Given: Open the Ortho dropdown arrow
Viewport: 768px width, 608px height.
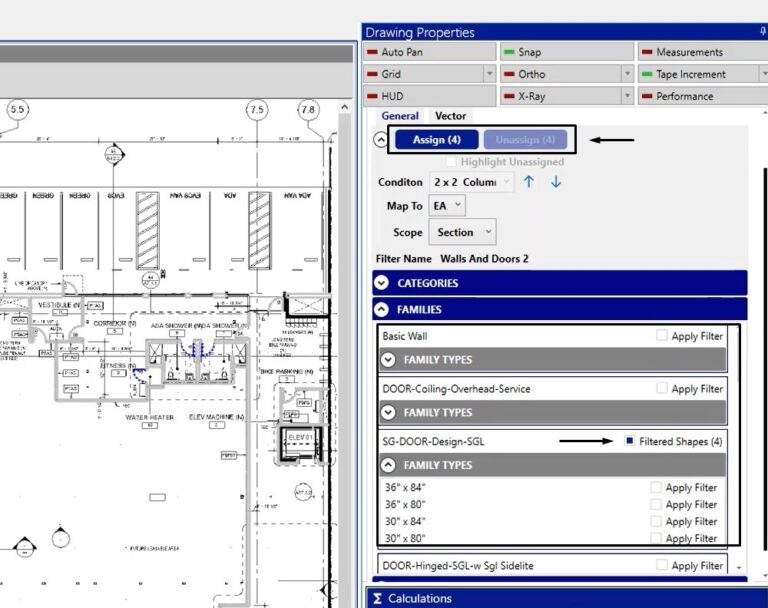Looking at the screenshot, I should [627, 74].
